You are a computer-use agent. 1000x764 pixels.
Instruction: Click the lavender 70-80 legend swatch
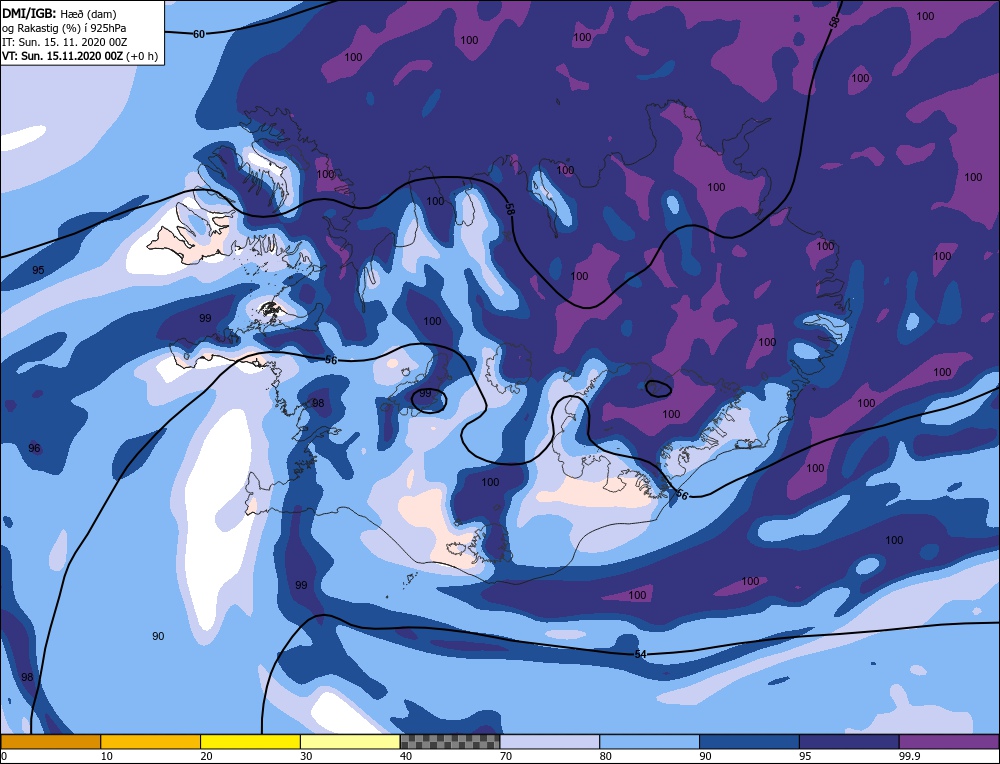550,741
